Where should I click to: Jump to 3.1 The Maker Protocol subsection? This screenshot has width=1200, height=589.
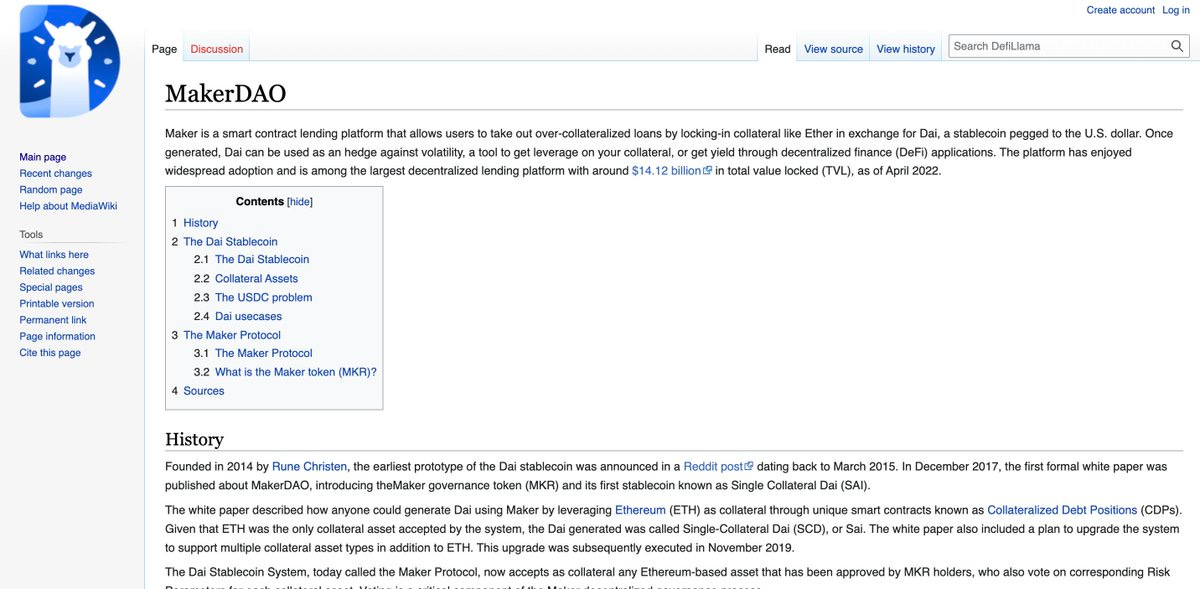tap(253, 353)
